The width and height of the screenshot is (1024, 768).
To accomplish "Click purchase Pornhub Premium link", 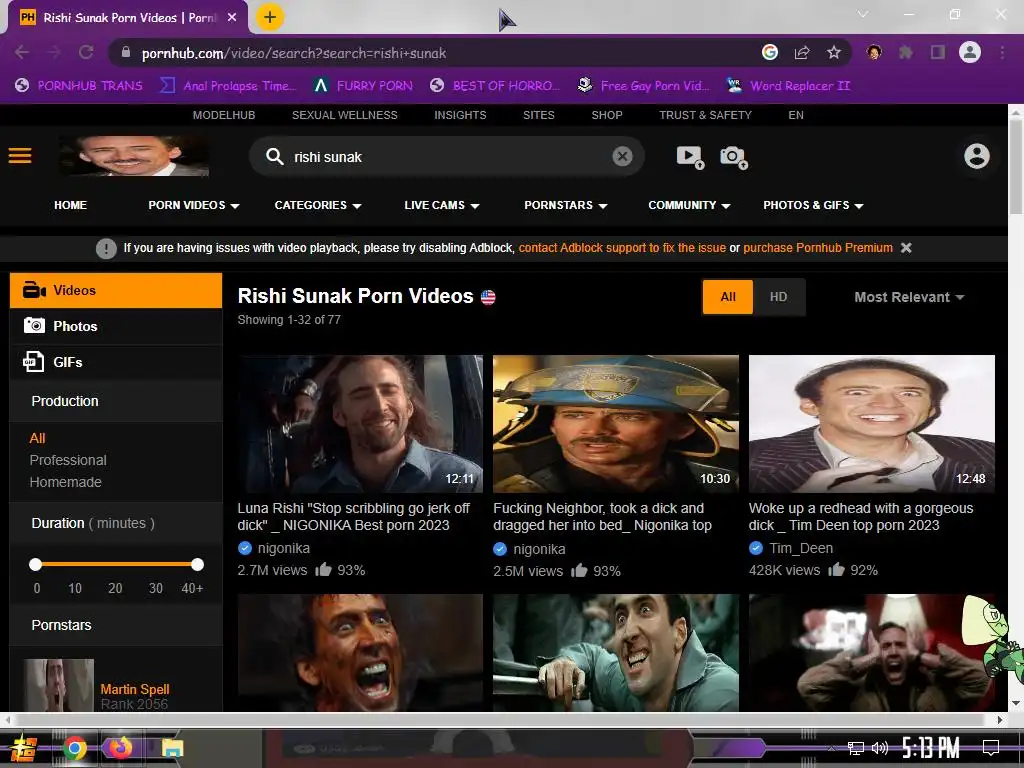I will tap(818, 248).
